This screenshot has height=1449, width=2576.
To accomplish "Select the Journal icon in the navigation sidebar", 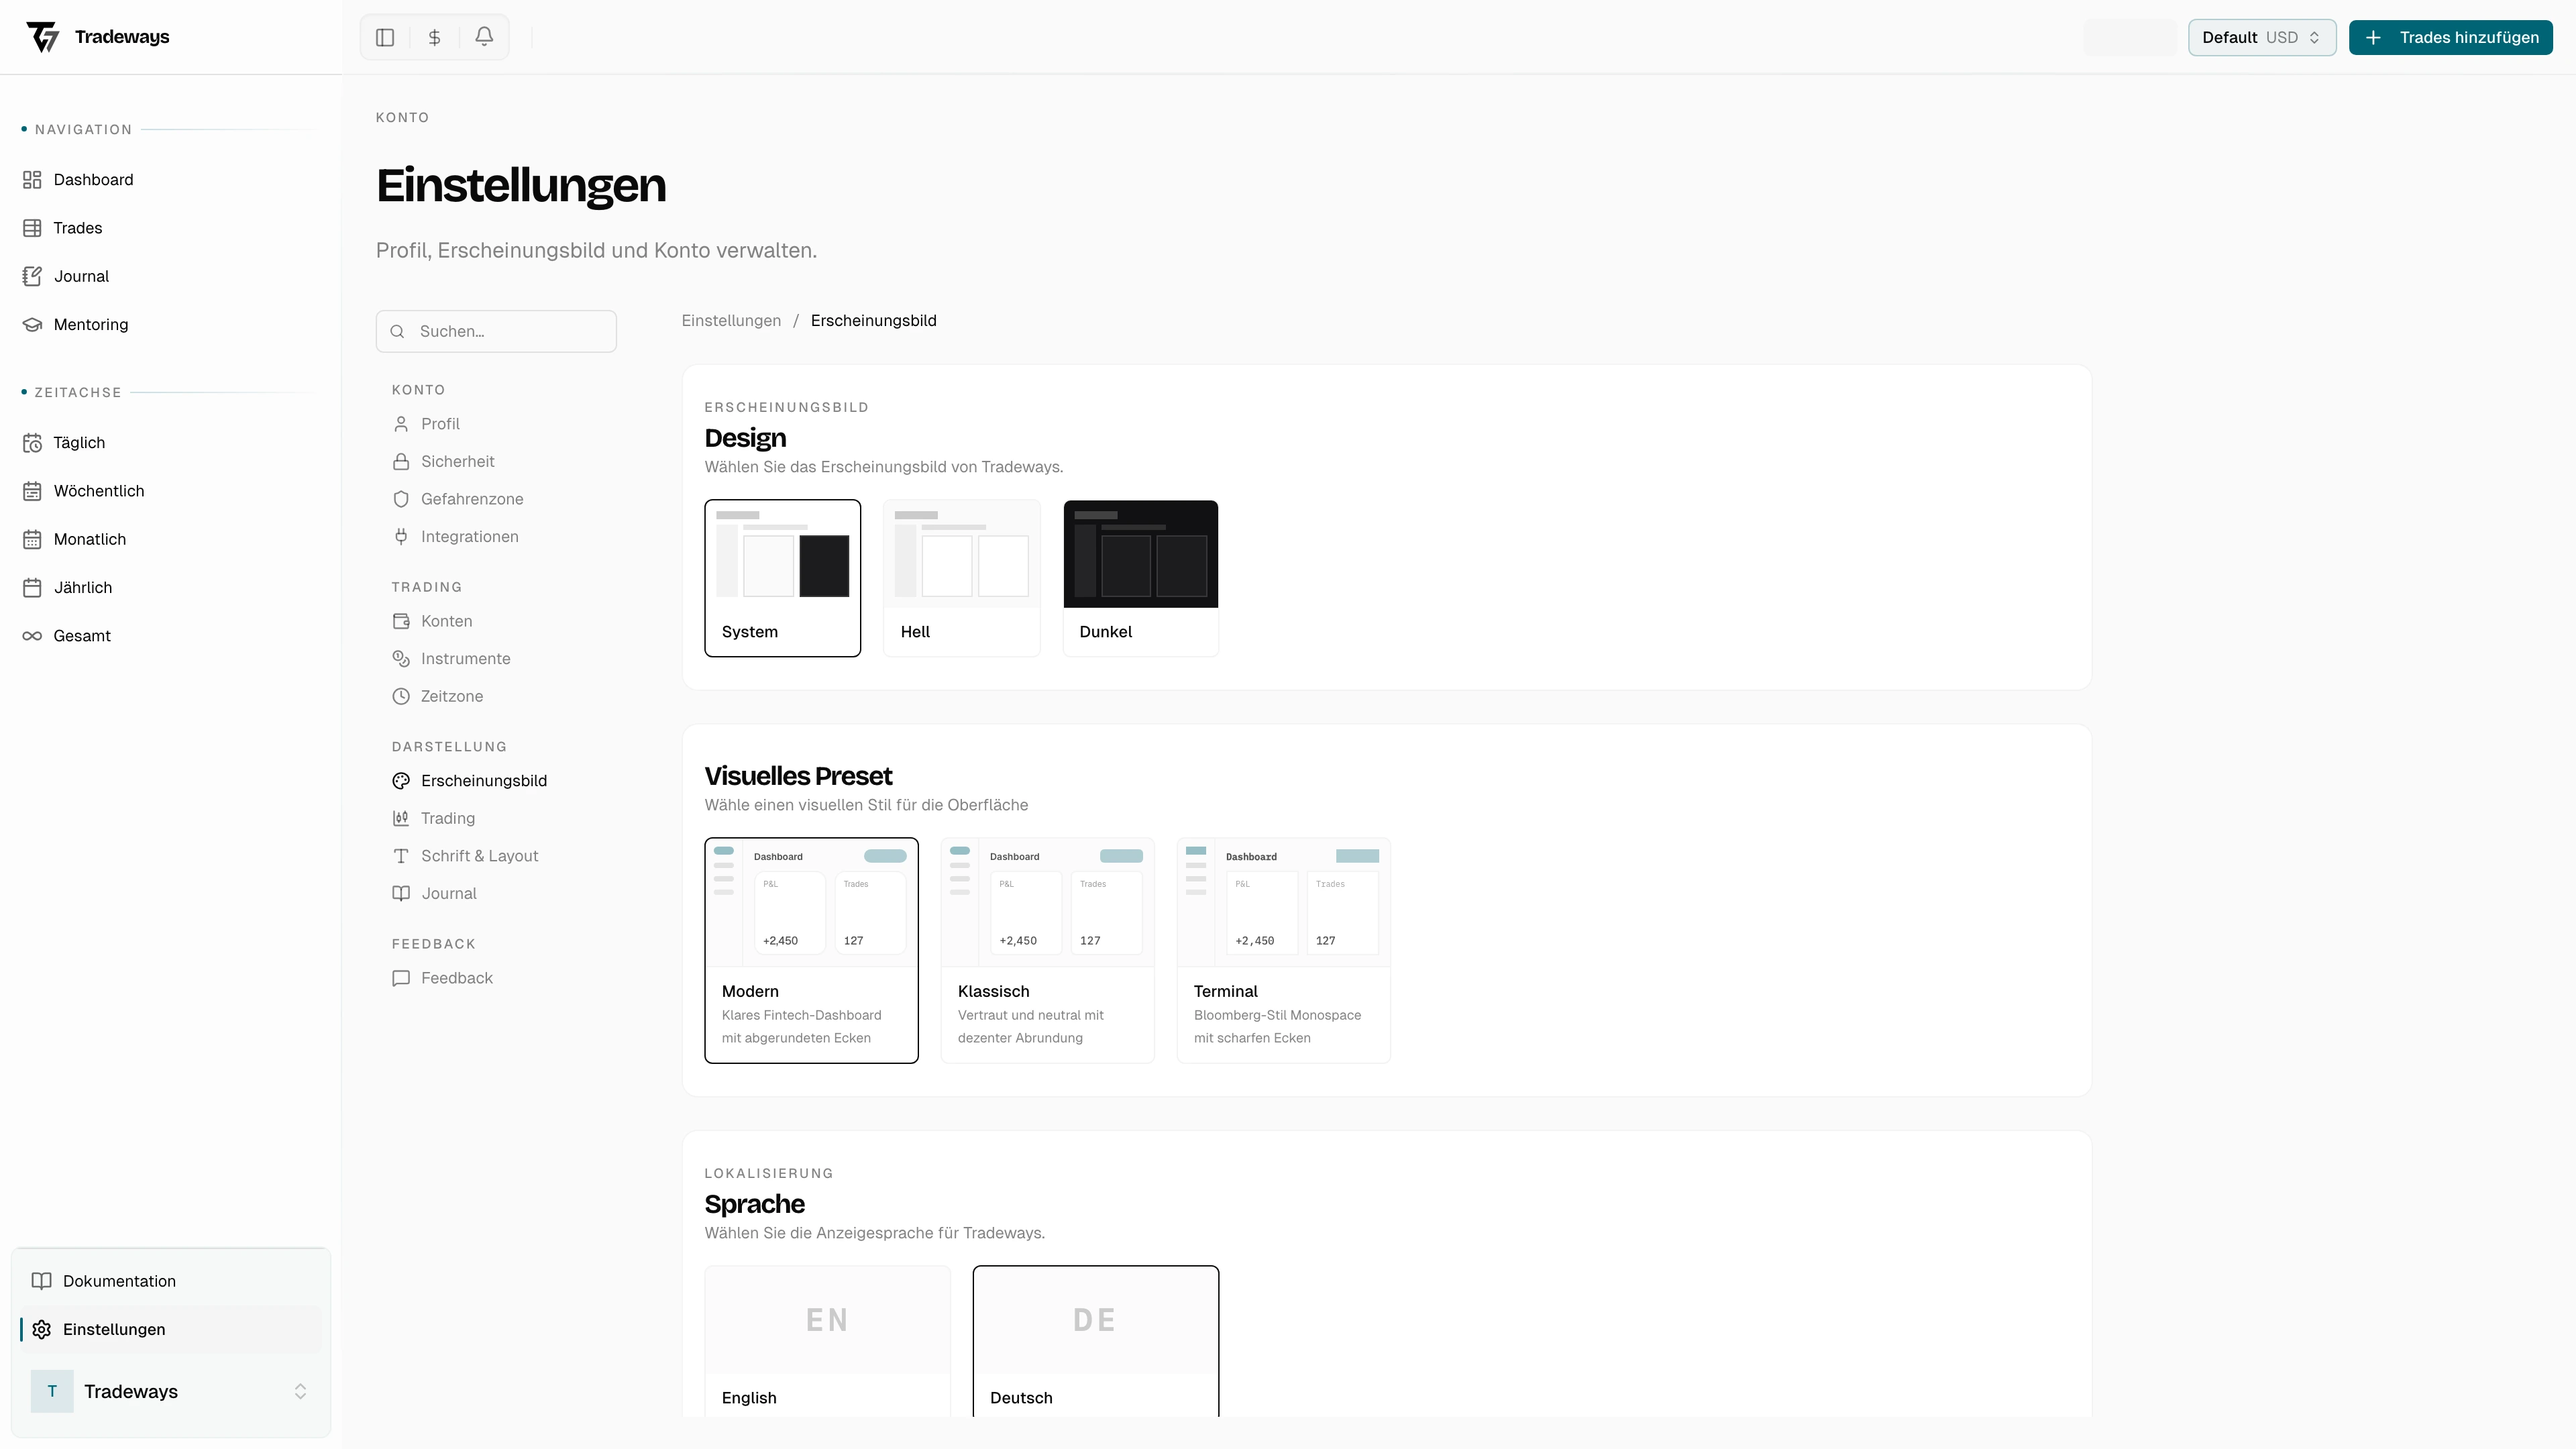I will pyautogui.click(x=33, y=276).
